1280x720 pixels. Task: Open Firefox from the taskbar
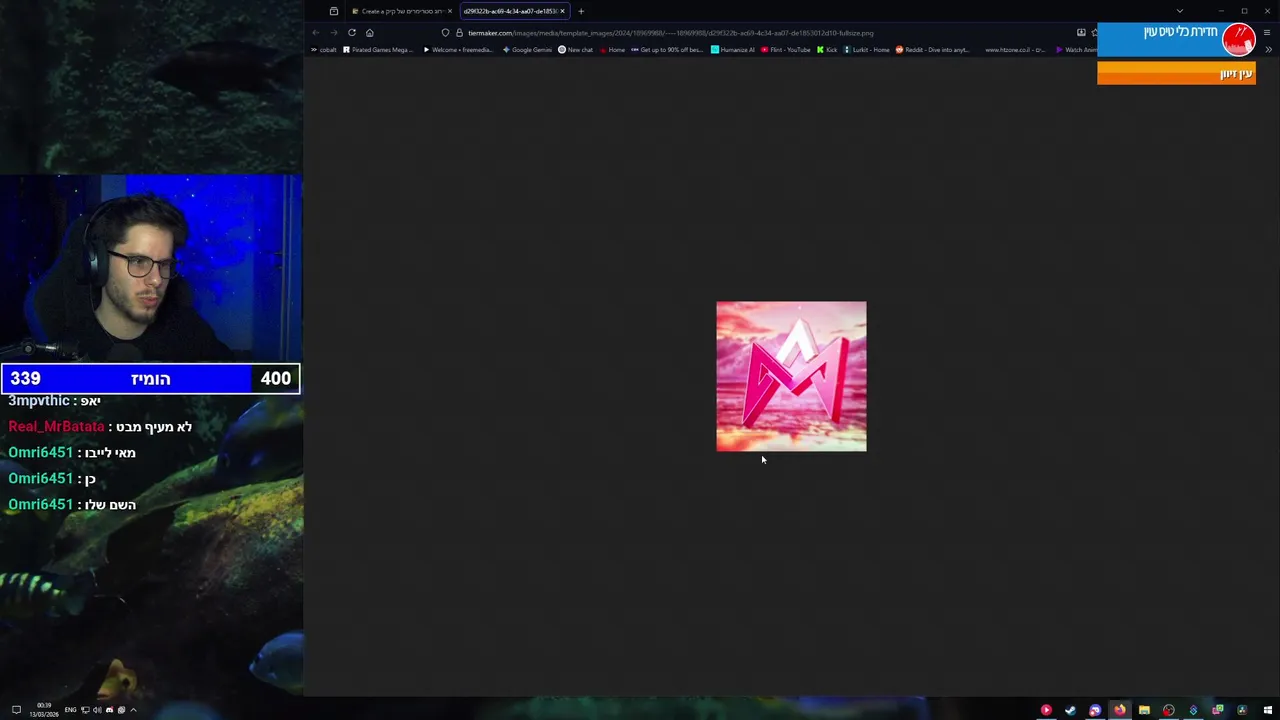(1120, 710)
